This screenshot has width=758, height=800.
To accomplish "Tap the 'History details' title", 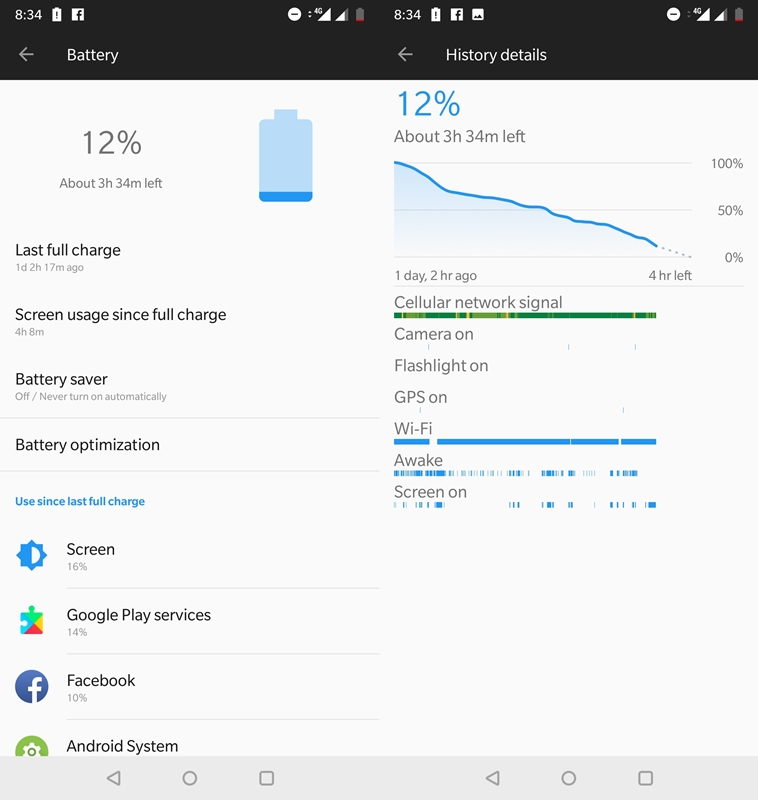I will 496,55.
